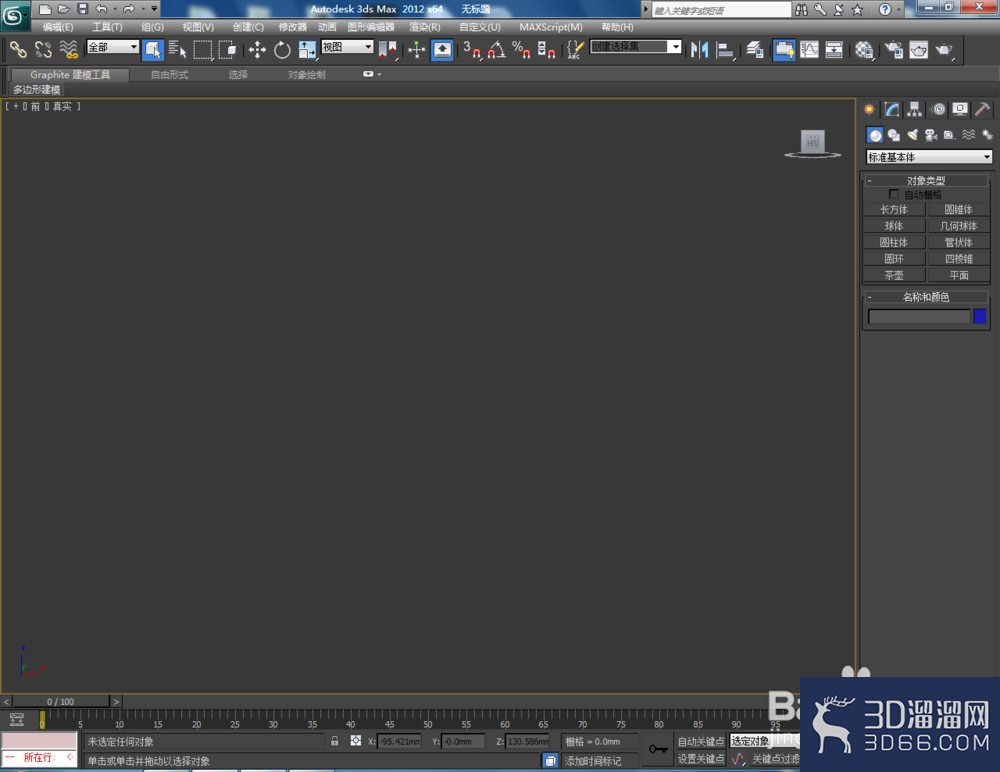1000x772 pixels.
Task: Expand the Graphite ribbon options dropdown
Action: tap(372, 74)
